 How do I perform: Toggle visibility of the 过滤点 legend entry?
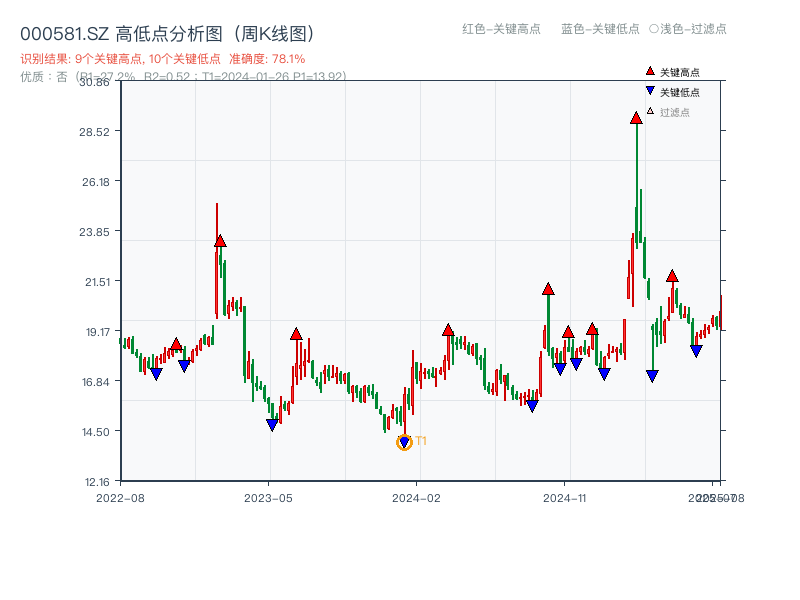click(675, 110)
